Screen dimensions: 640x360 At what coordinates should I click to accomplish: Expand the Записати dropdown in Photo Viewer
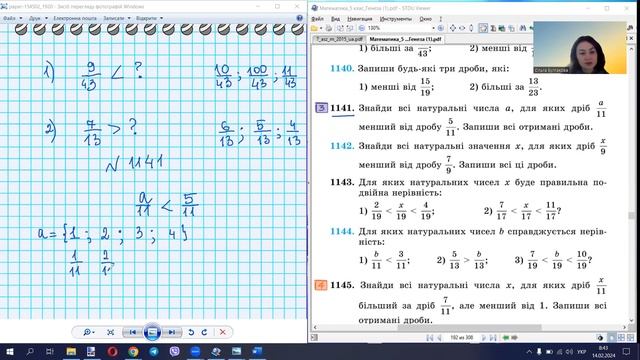tap(116, 18)
